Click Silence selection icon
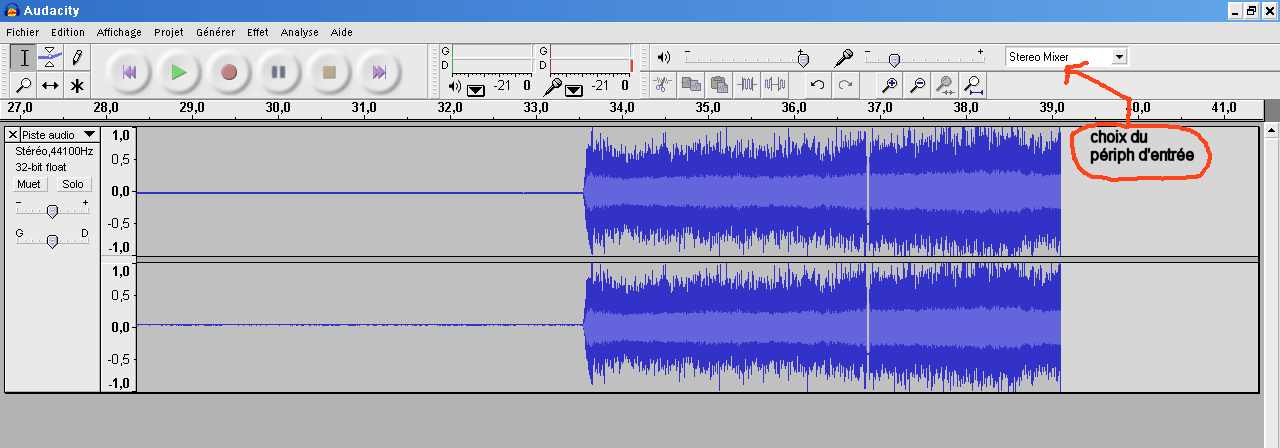The image size is (1280, 448). coord(774,85)
